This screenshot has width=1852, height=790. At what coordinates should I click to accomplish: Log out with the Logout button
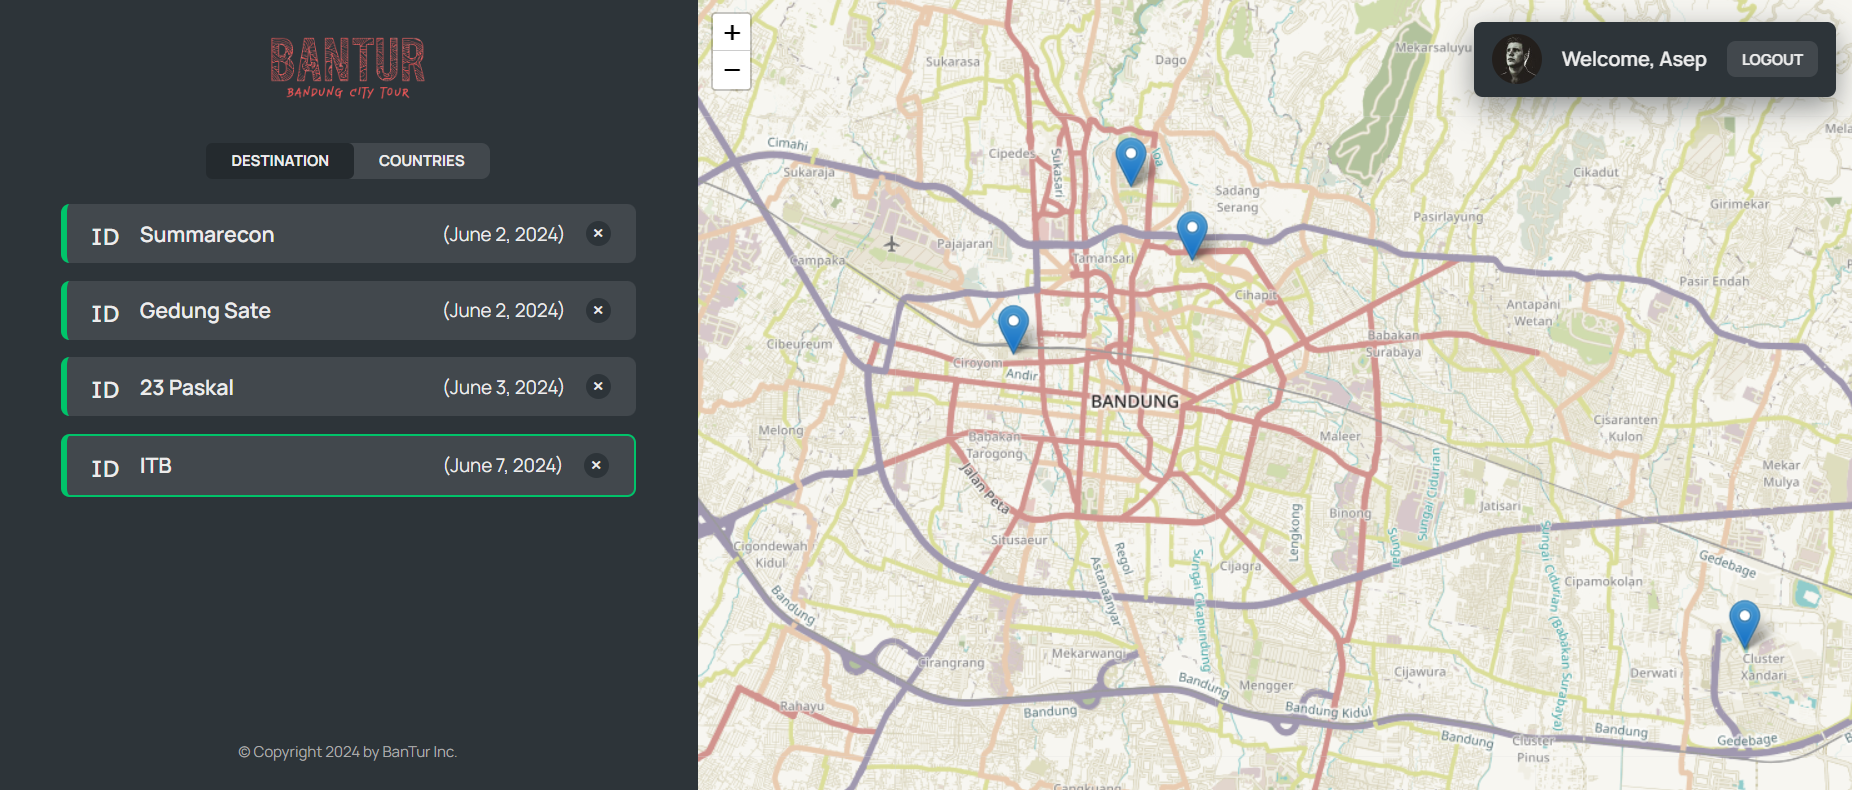(1772, 60)
